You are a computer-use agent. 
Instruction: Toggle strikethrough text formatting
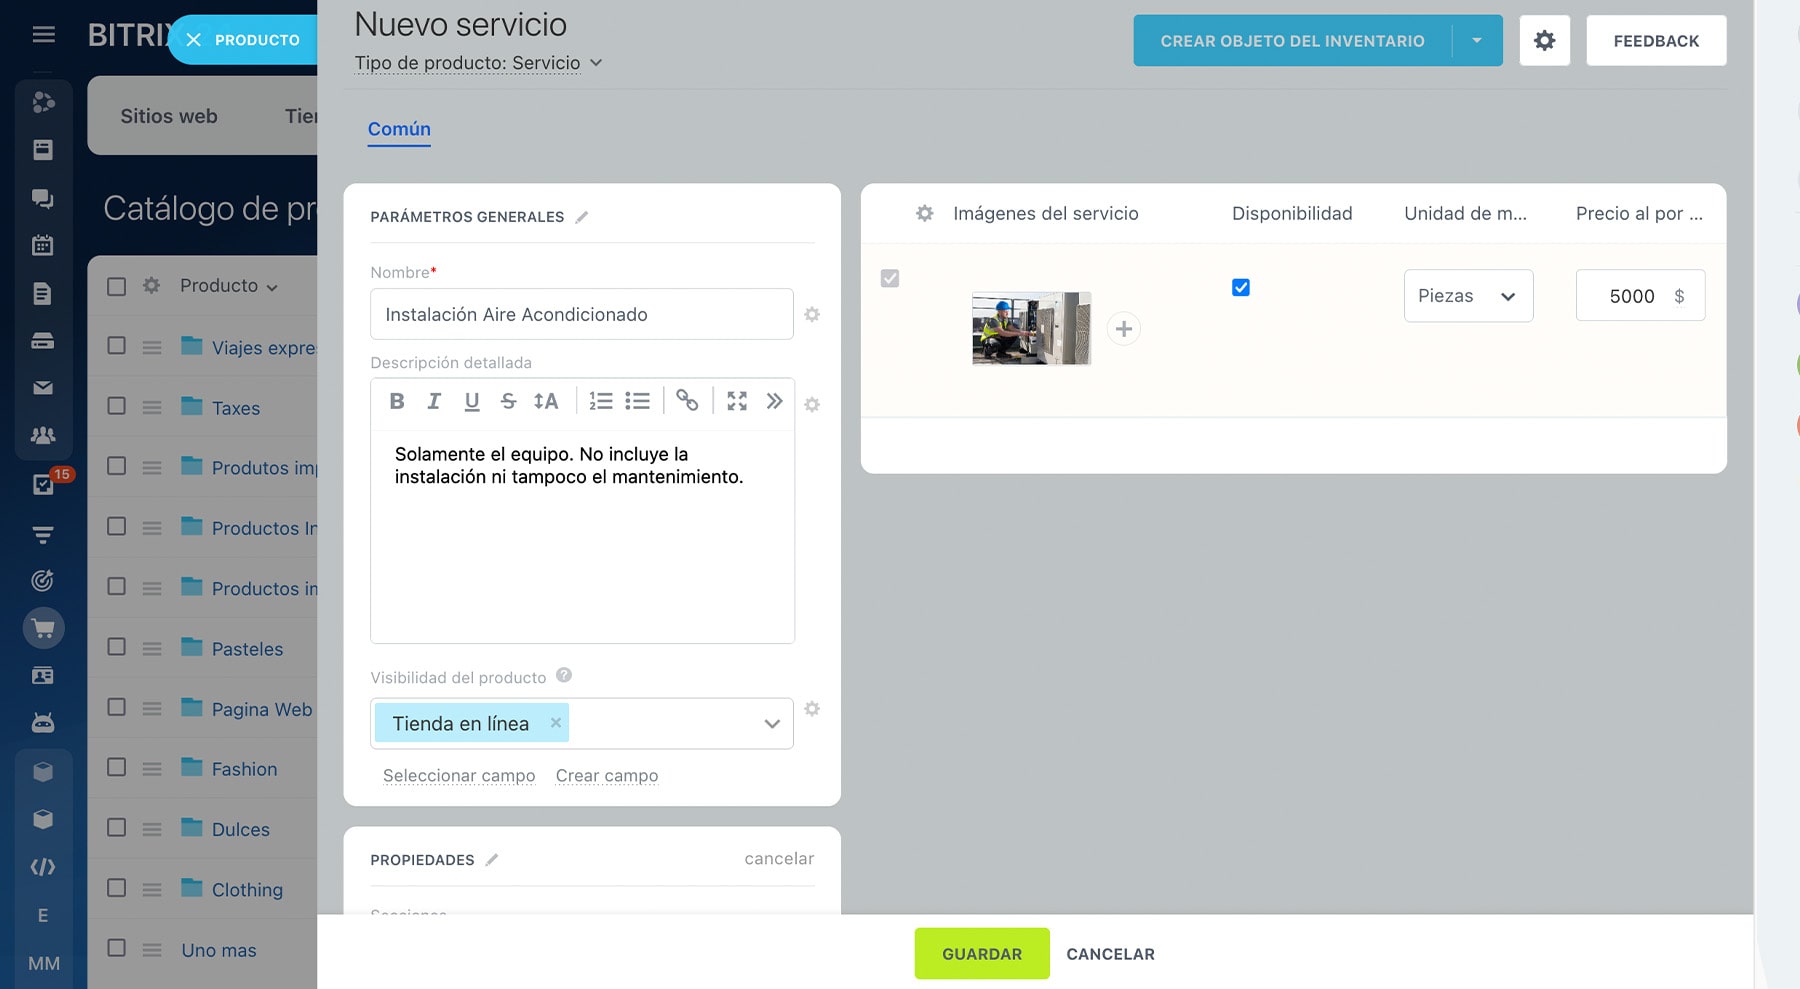tap(508, 401)
